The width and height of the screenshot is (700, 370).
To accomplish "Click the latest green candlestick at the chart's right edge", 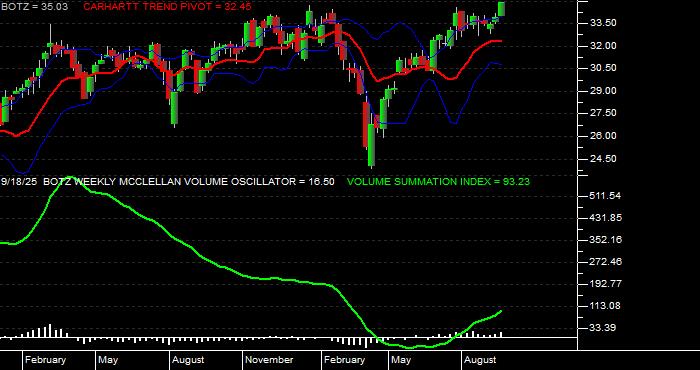I will 501,8.
